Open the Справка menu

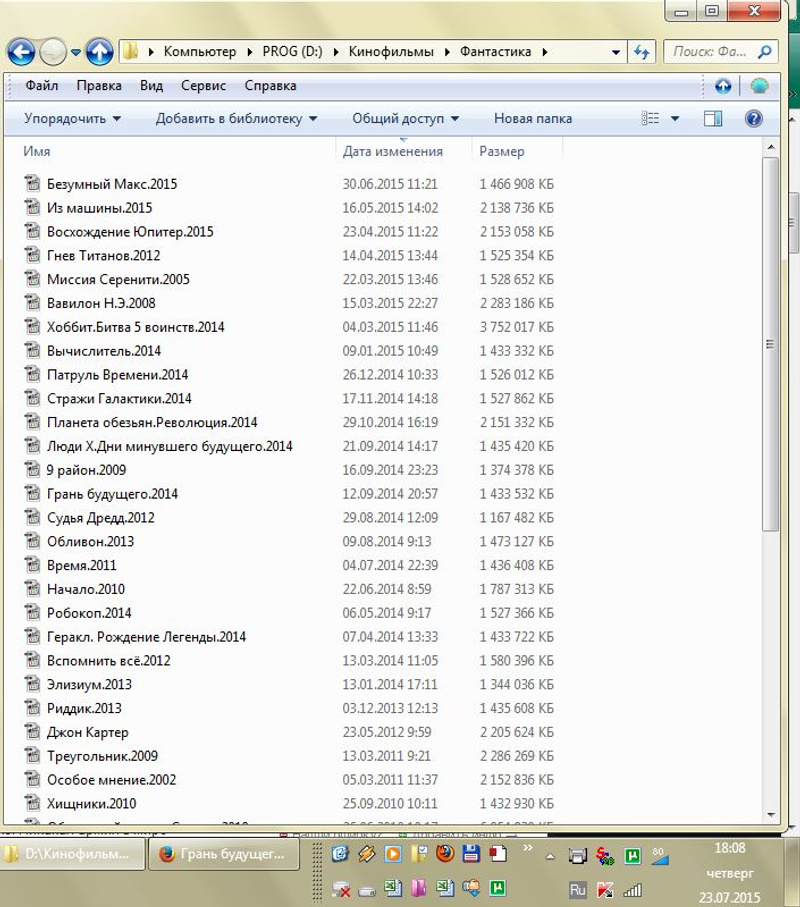(270, 86)
